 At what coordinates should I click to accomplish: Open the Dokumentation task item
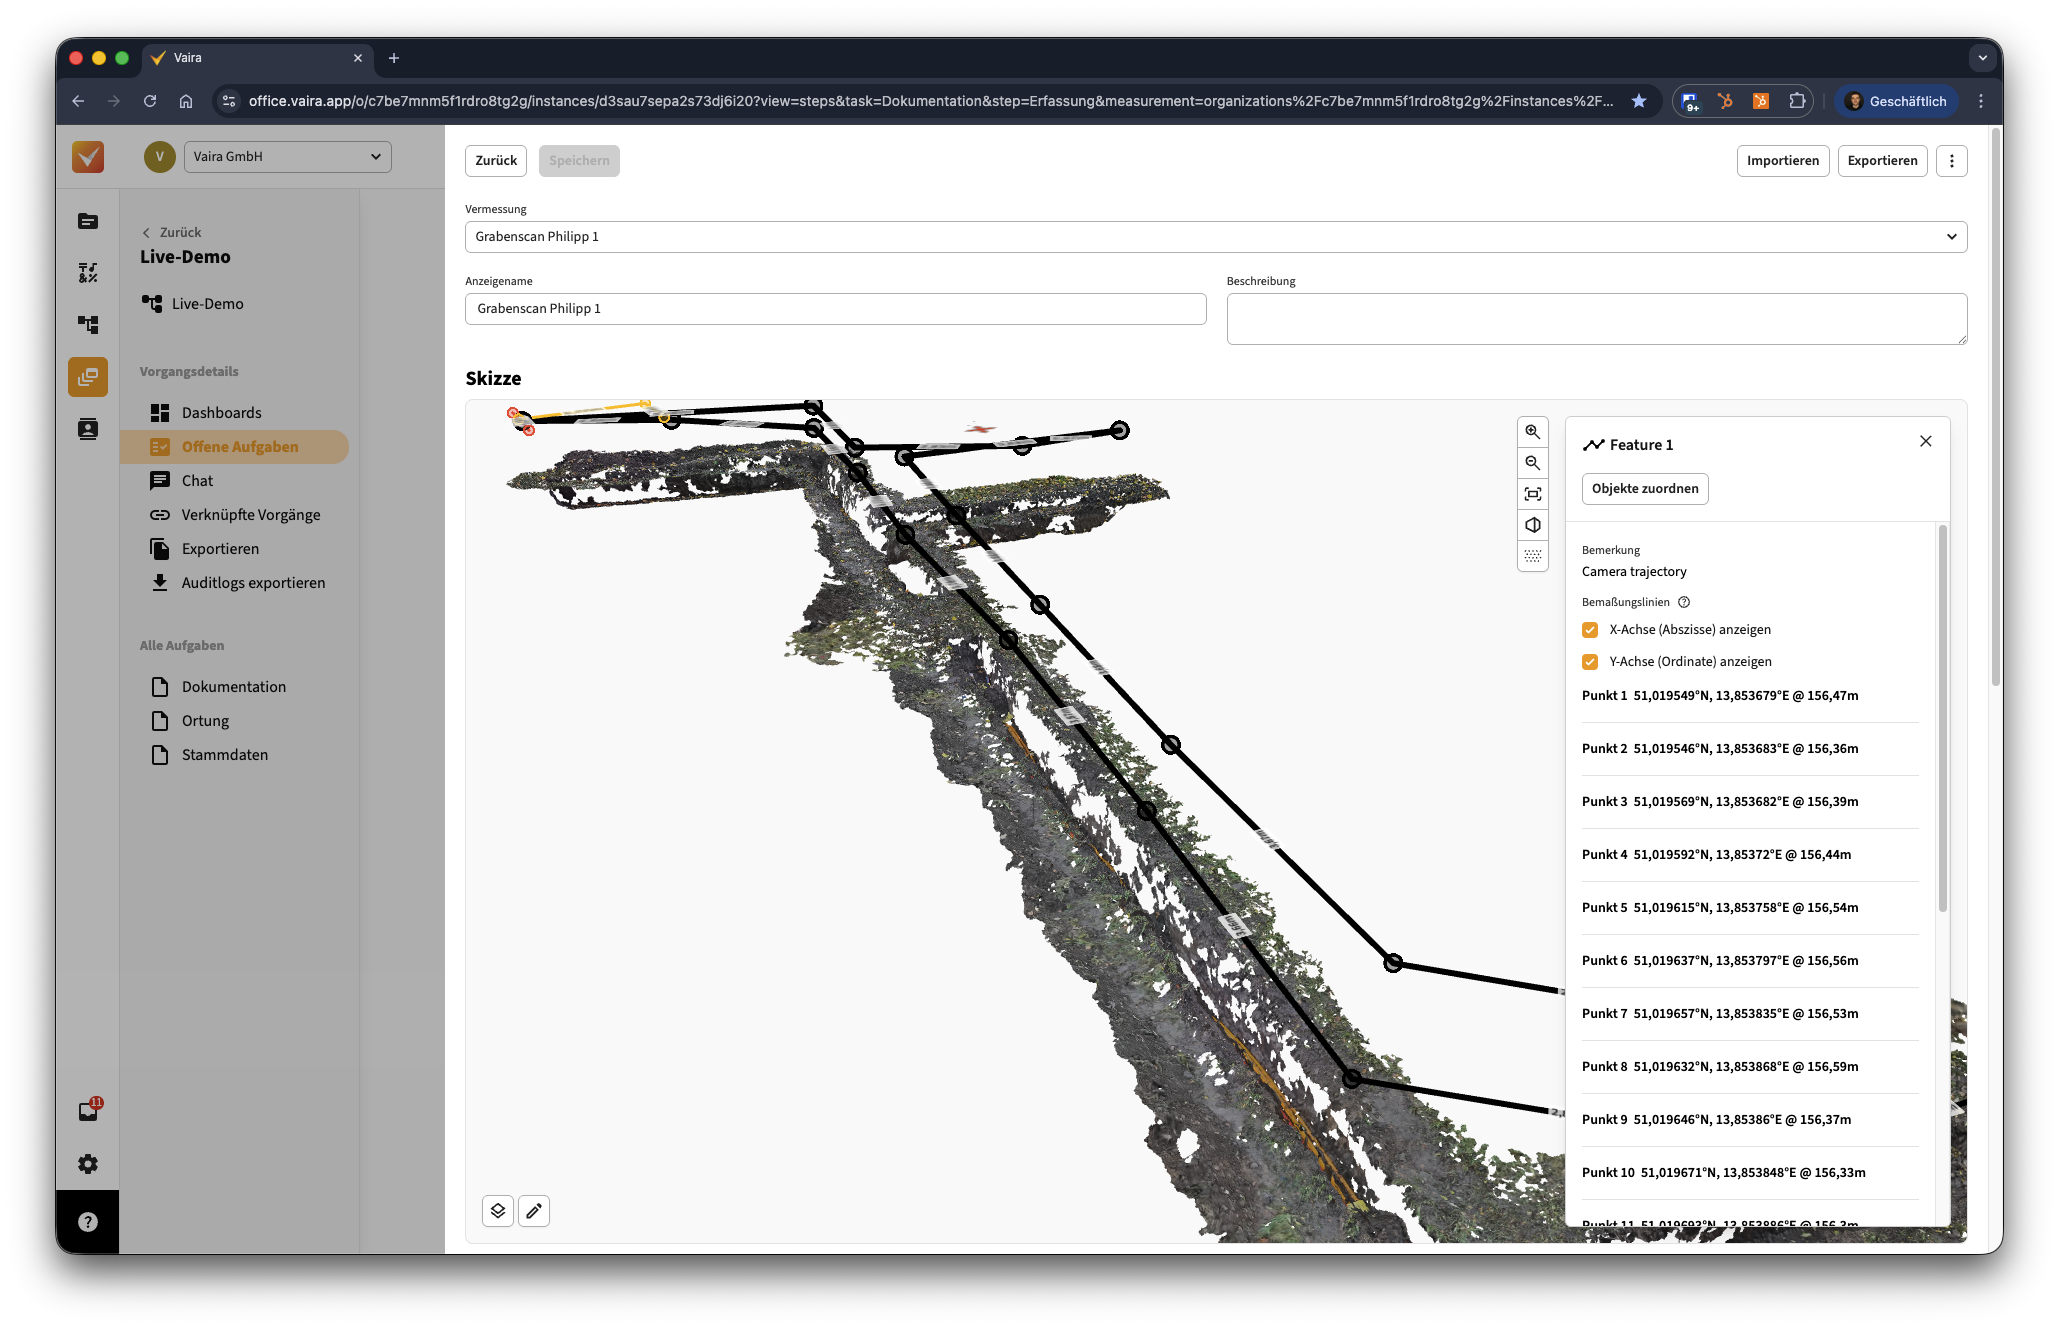(233, 687)
